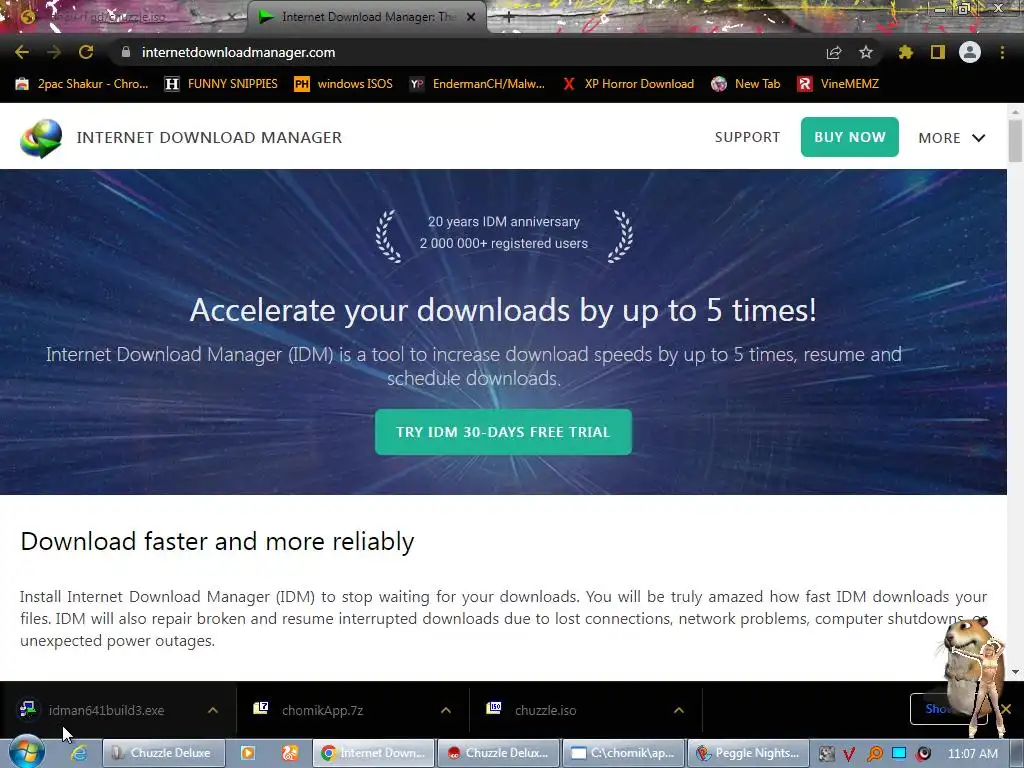Click the page's vertical scrollbar thumb
Image resolution: width=1024 pixels, height=768 pixels.
(x=1015, y=139)
